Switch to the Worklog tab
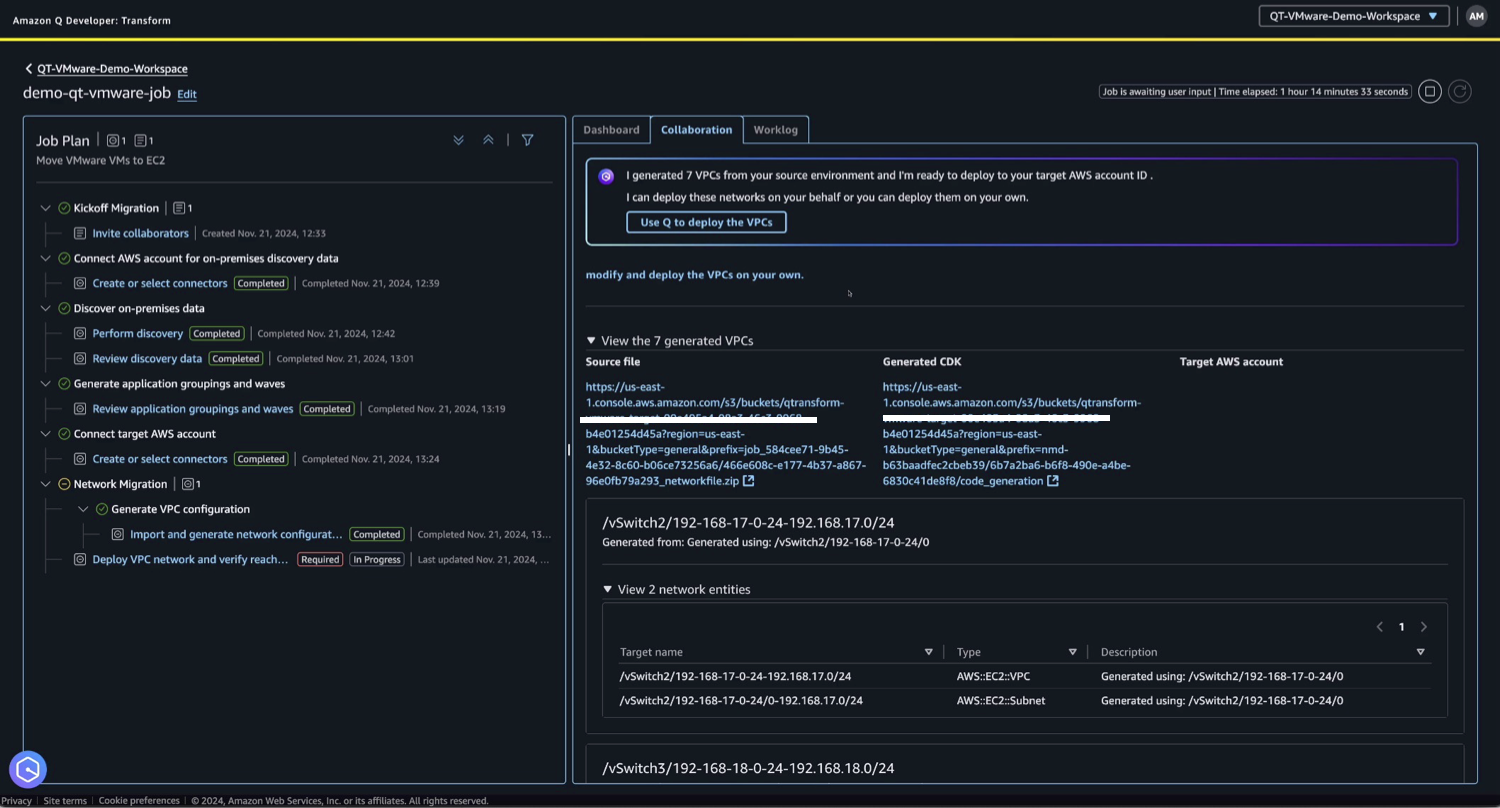 coord(775,129)
